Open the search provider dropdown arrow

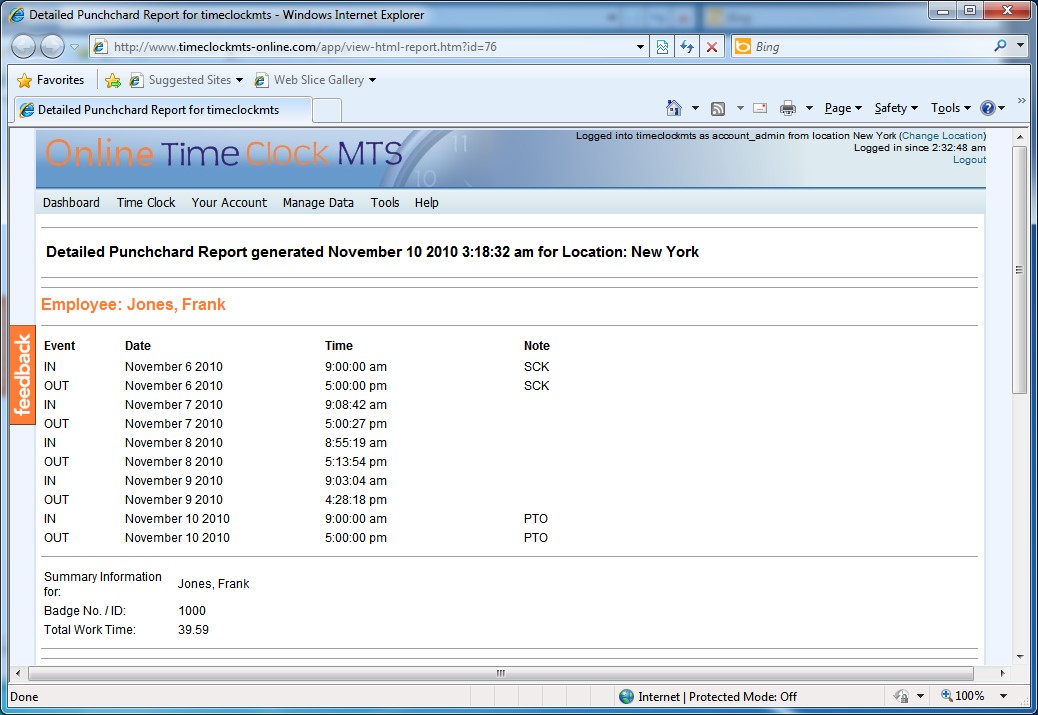pos(1020,46)
